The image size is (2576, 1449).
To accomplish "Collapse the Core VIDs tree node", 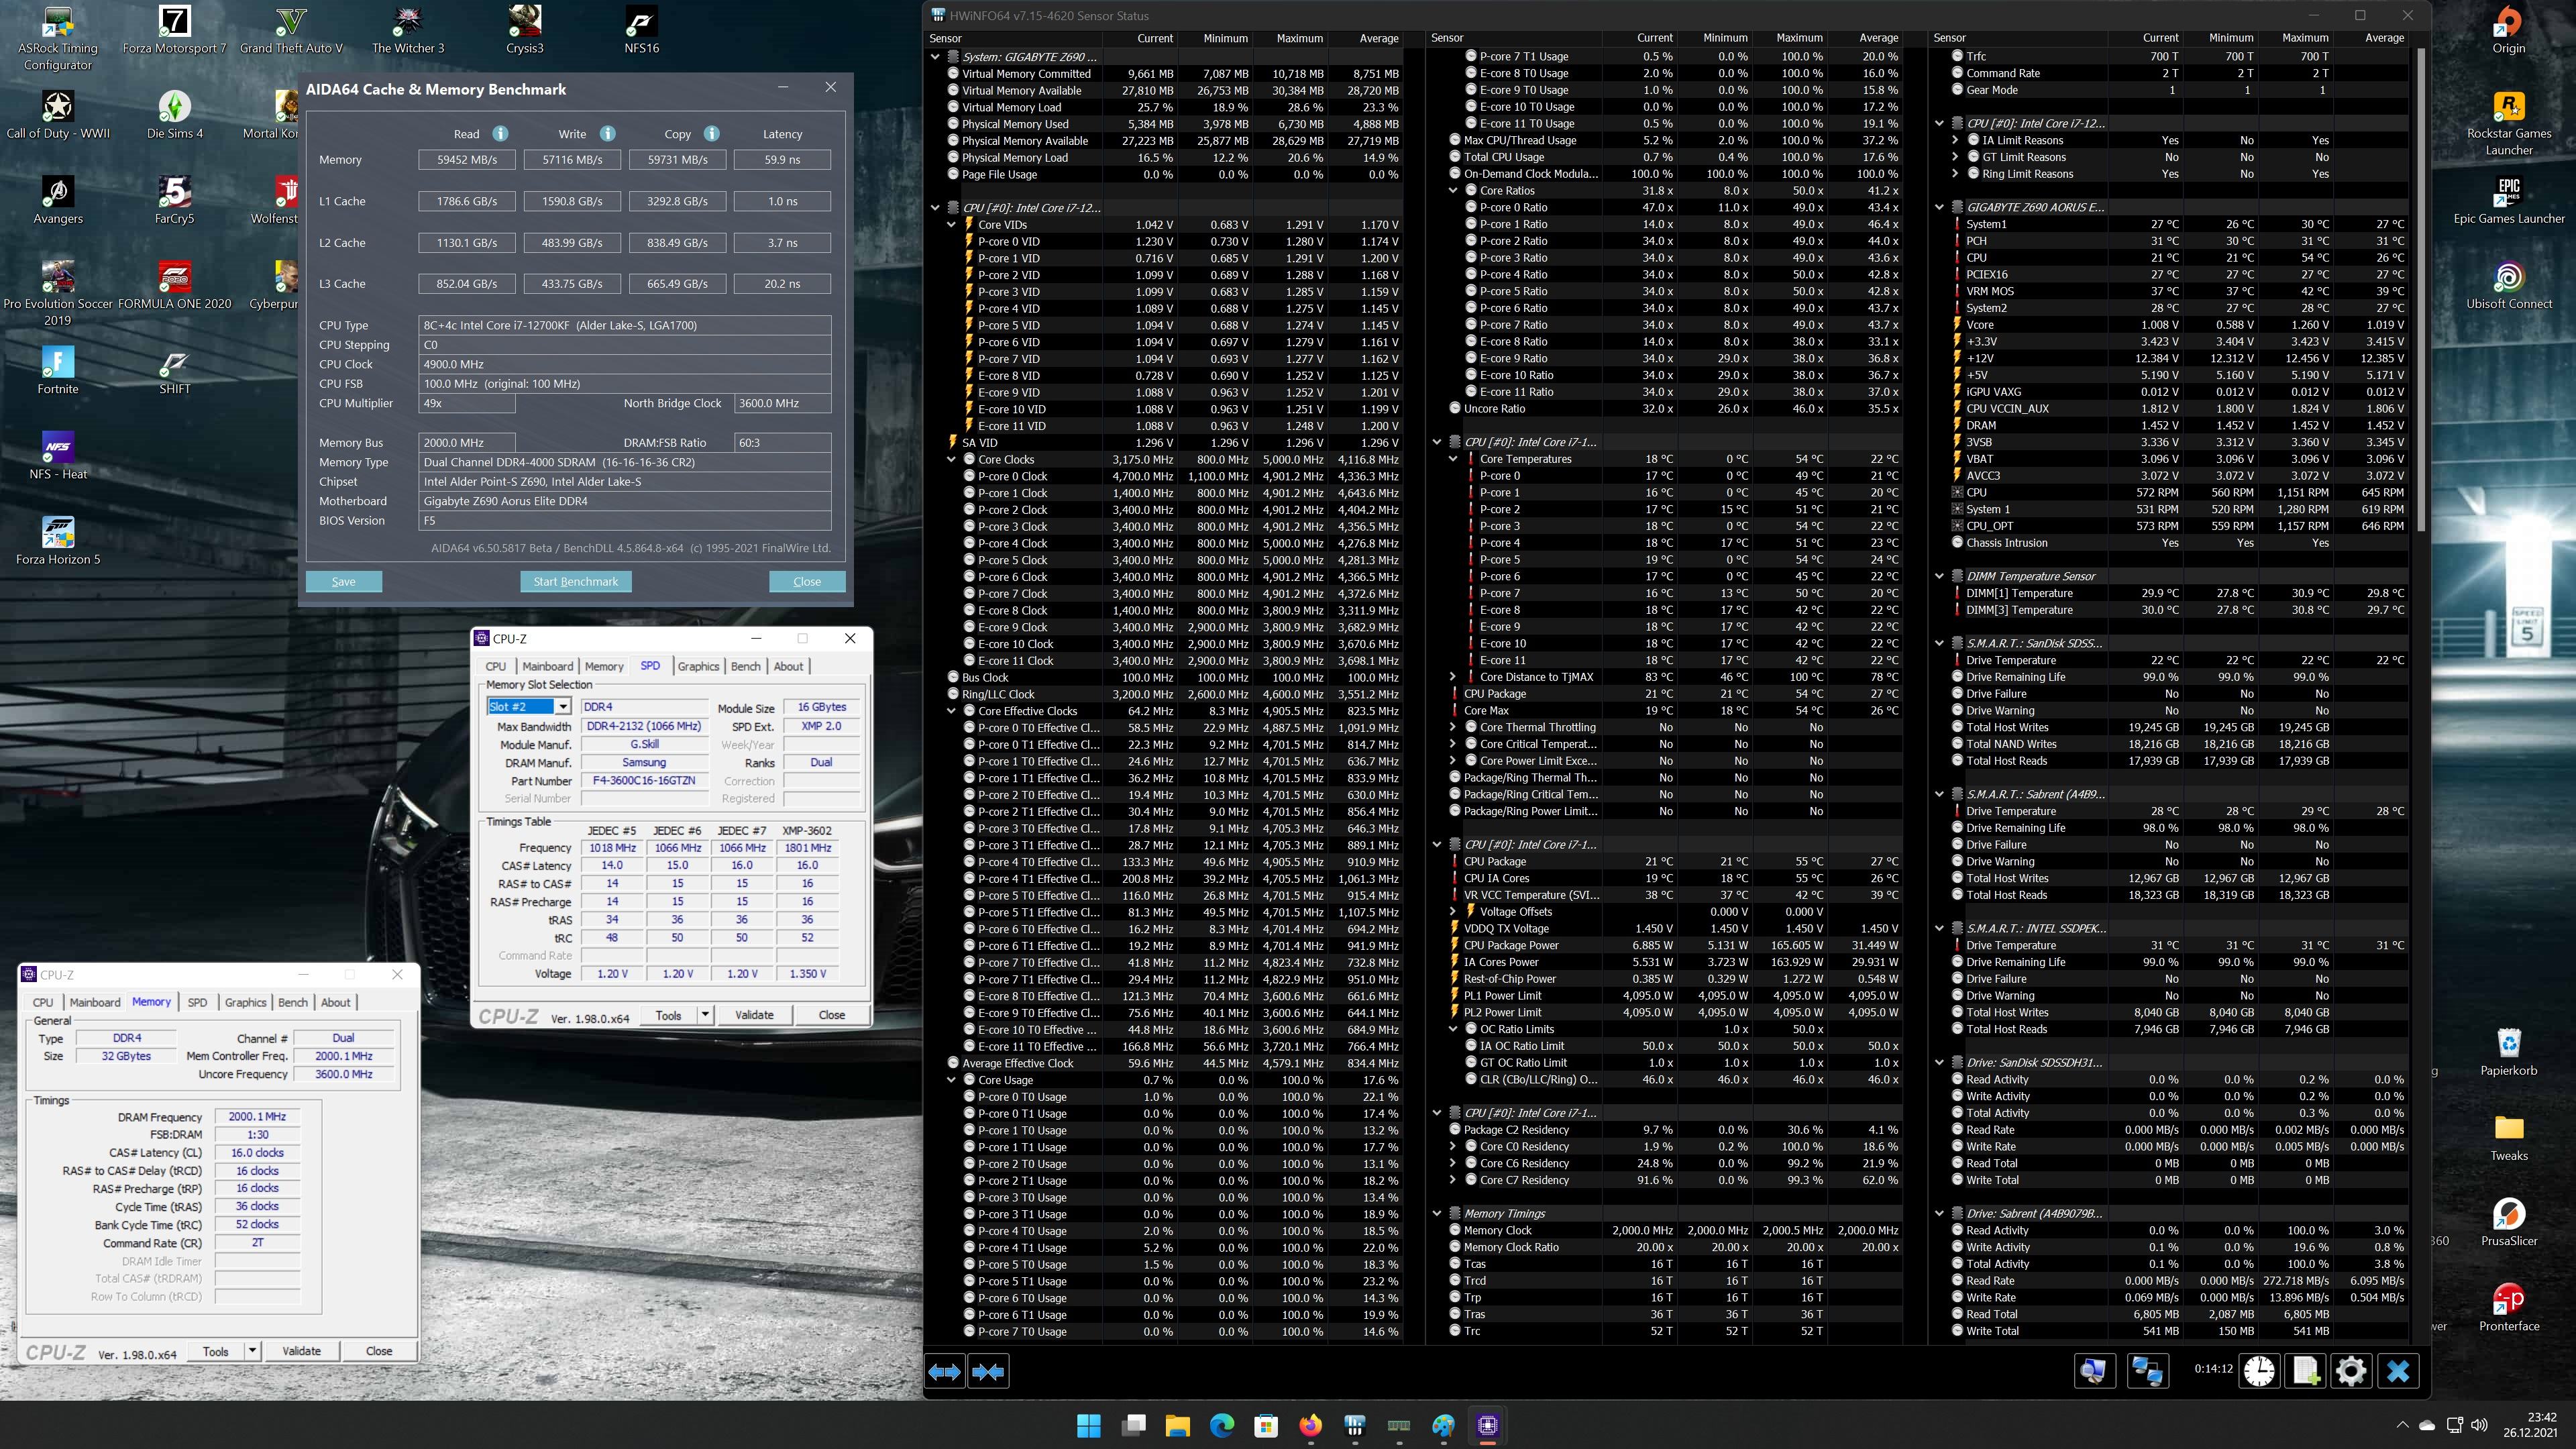I will (x=952, y=225).
